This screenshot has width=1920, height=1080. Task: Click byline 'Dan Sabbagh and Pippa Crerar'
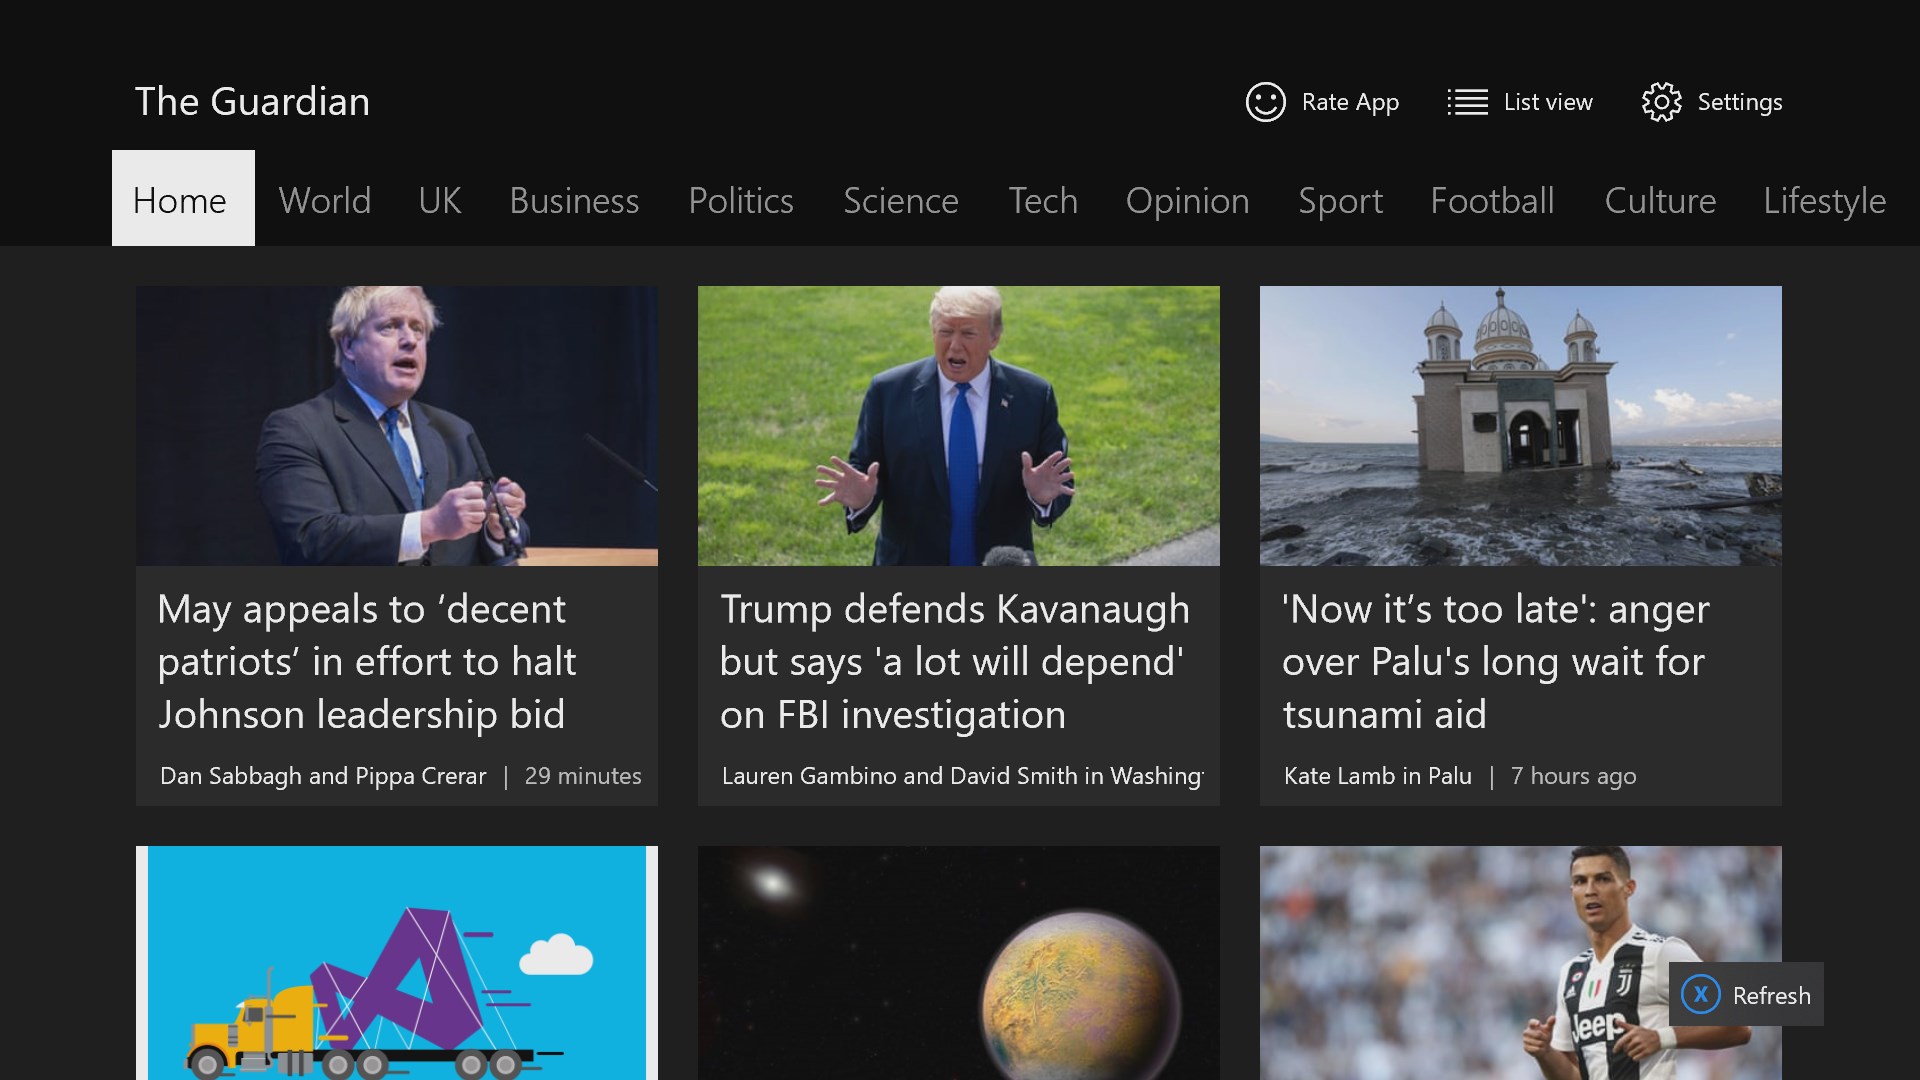click(323, 776)
